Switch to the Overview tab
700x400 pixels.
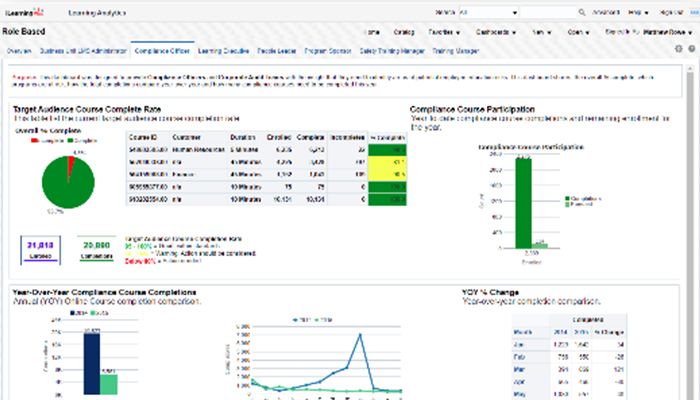click(18, 49)
